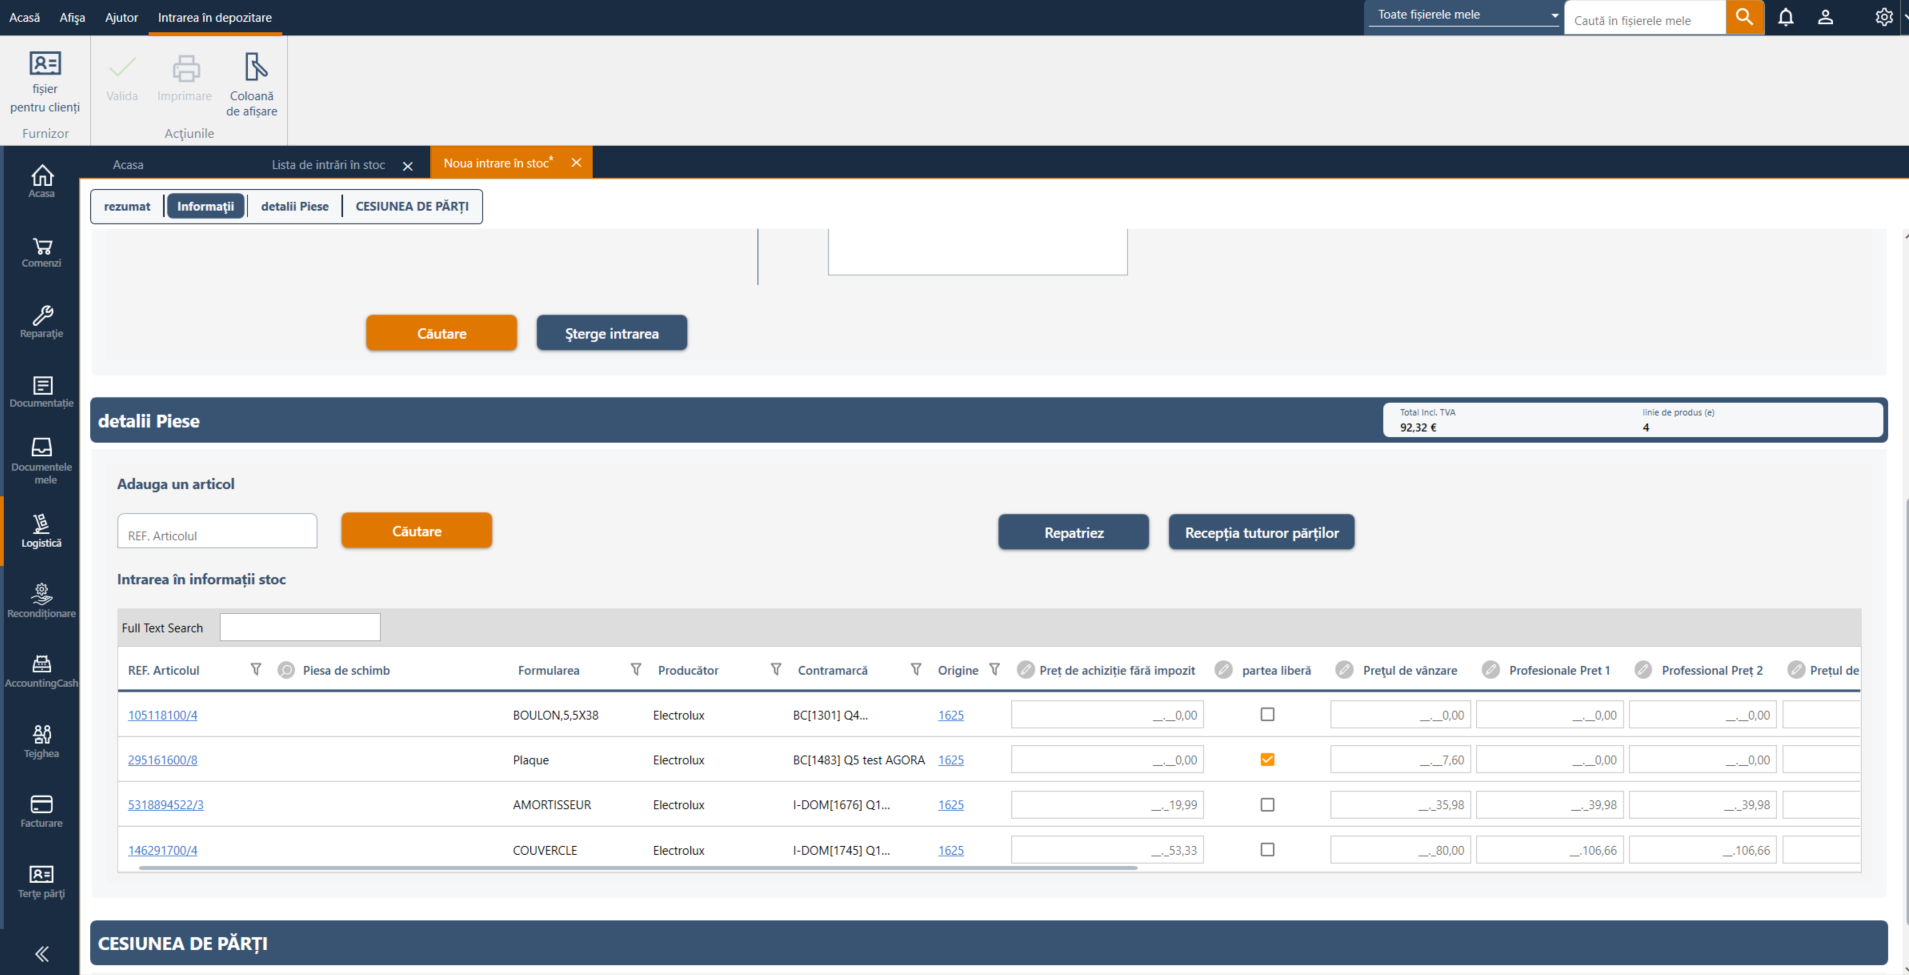Image resolution: width=1909 pixels, height=975 pixels.
Task: Click the Repatriez button
Action: [1074, 533]
